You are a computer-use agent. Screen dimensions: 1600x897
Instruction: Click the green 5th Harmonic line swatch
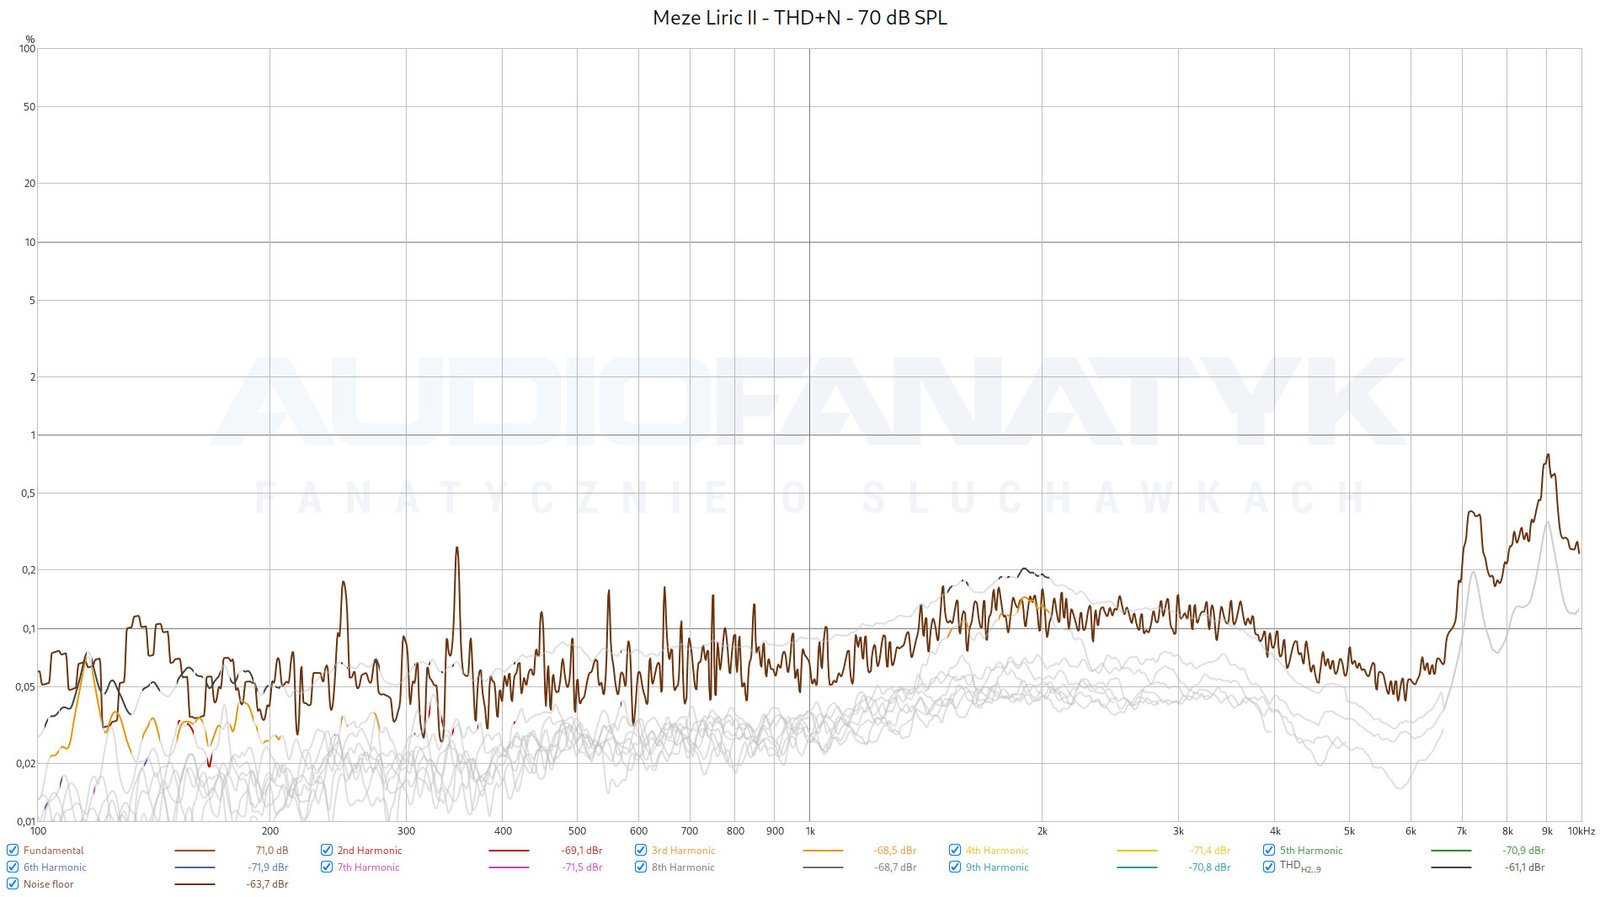pyautogui.click(x=1451, y=851)
